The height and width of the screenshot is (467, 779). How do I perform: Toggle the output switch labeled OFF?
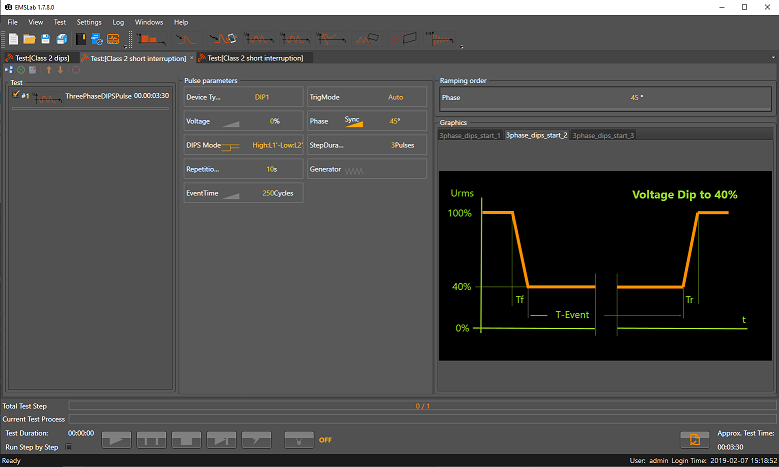pyautogui.click(x=299, y=439)
